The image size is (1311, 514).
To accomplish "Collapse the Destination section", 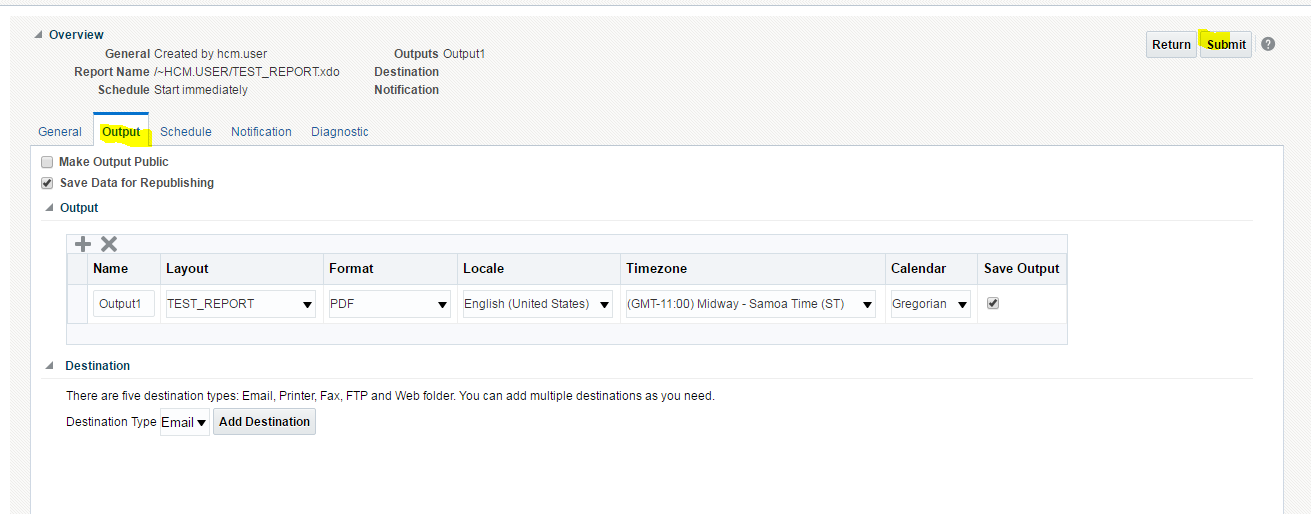I will pyautogui.click(x=49, y=366).
